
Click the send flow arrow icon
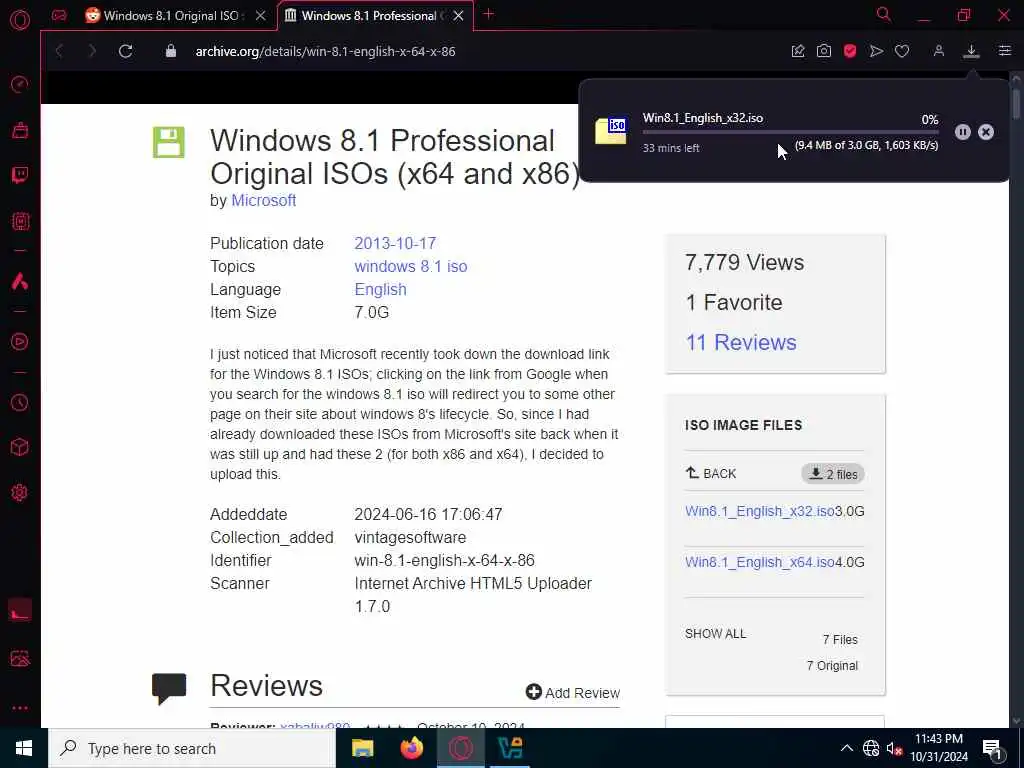coord(876,51)
